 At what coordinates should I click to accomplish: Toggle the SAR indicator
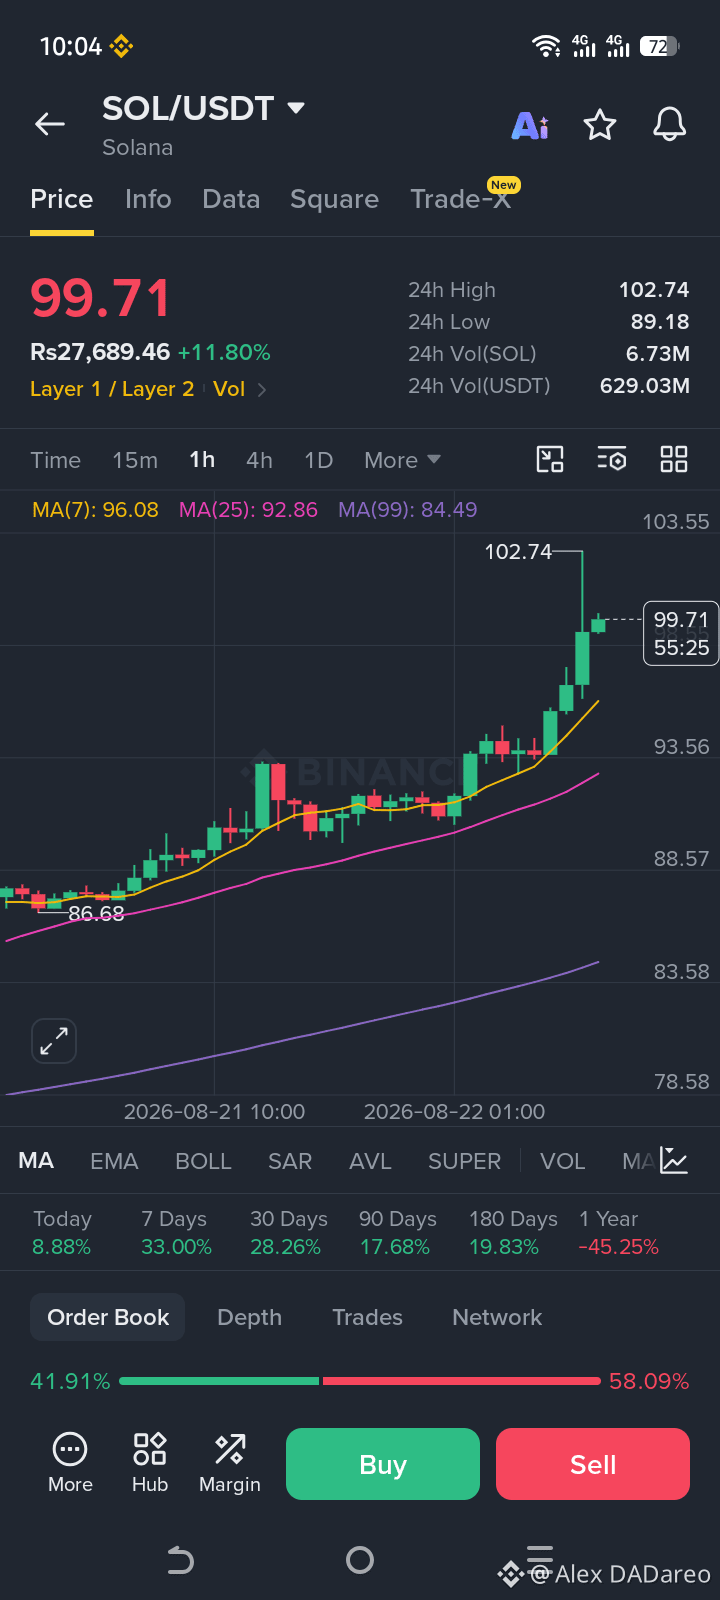290,1161
